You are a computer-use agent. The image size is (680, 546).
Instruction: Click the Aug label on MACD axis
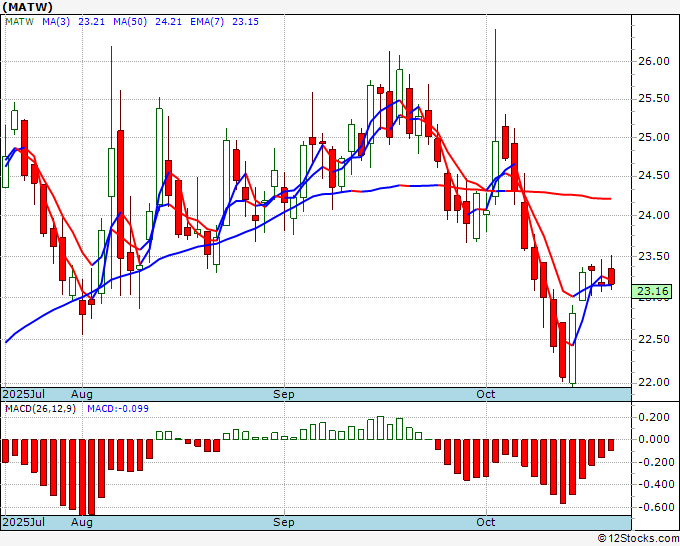pyautogui.click(x=82, y=522)
